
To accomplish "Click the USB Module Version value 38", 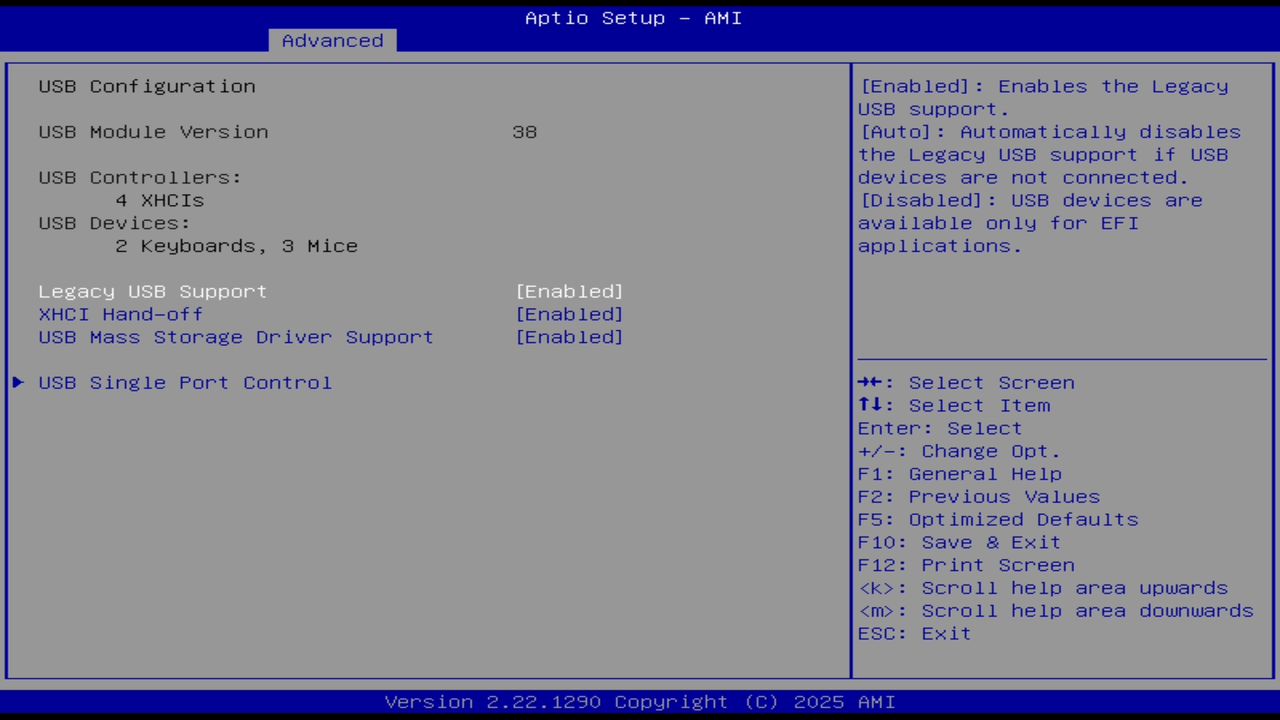I will pos(525,131).
